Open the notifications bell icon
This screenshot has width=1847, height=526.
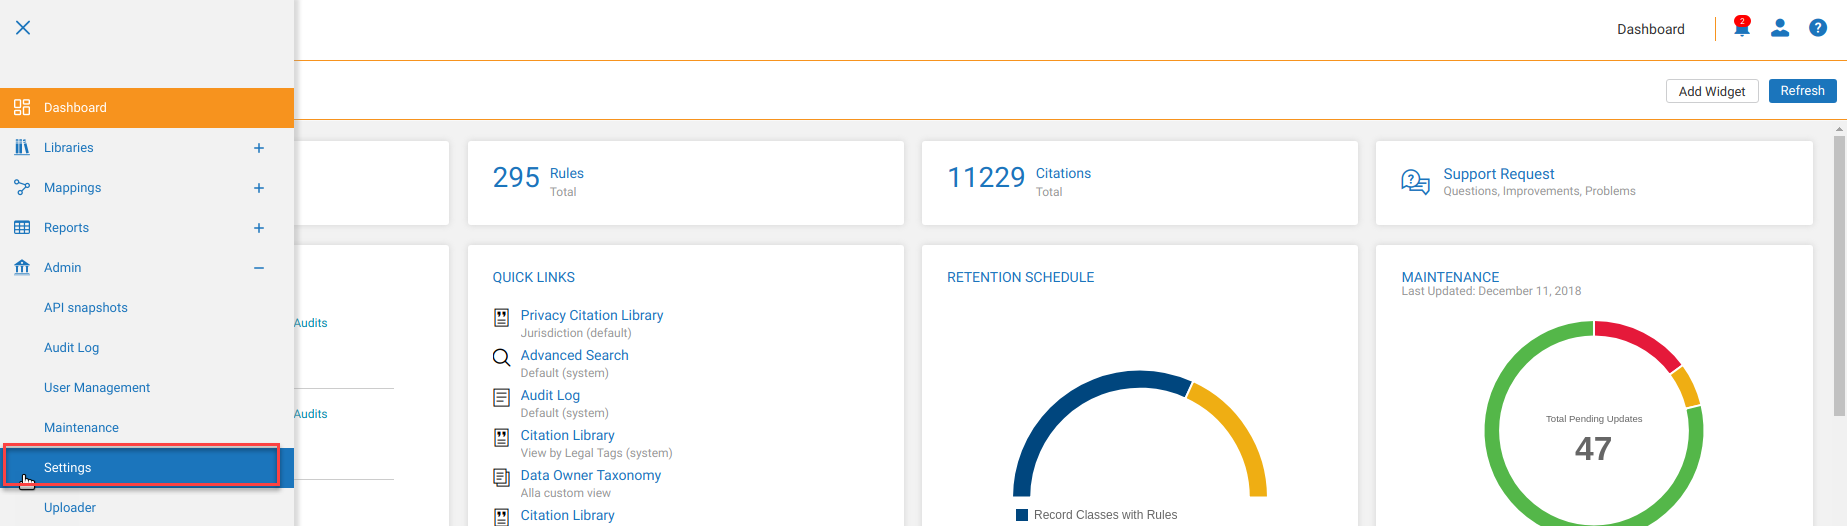point(1742,28)
